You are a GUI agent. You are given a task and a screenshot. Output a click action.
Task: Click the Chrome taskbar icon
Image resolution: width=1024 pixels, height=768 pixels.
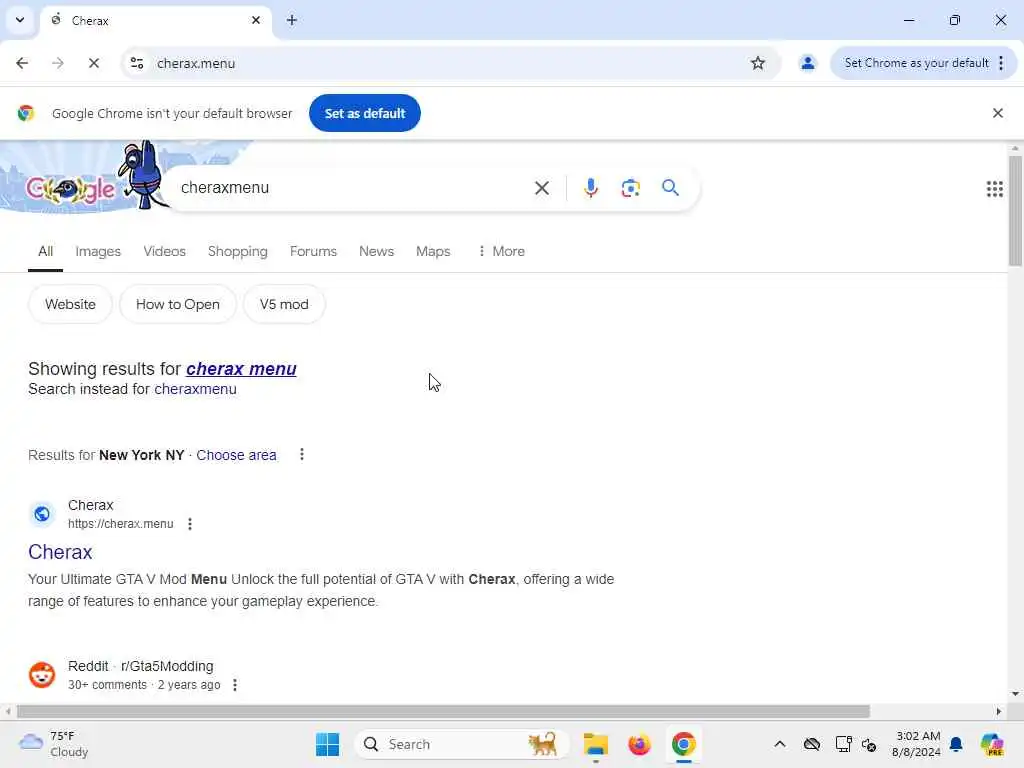tap(683, 744)
